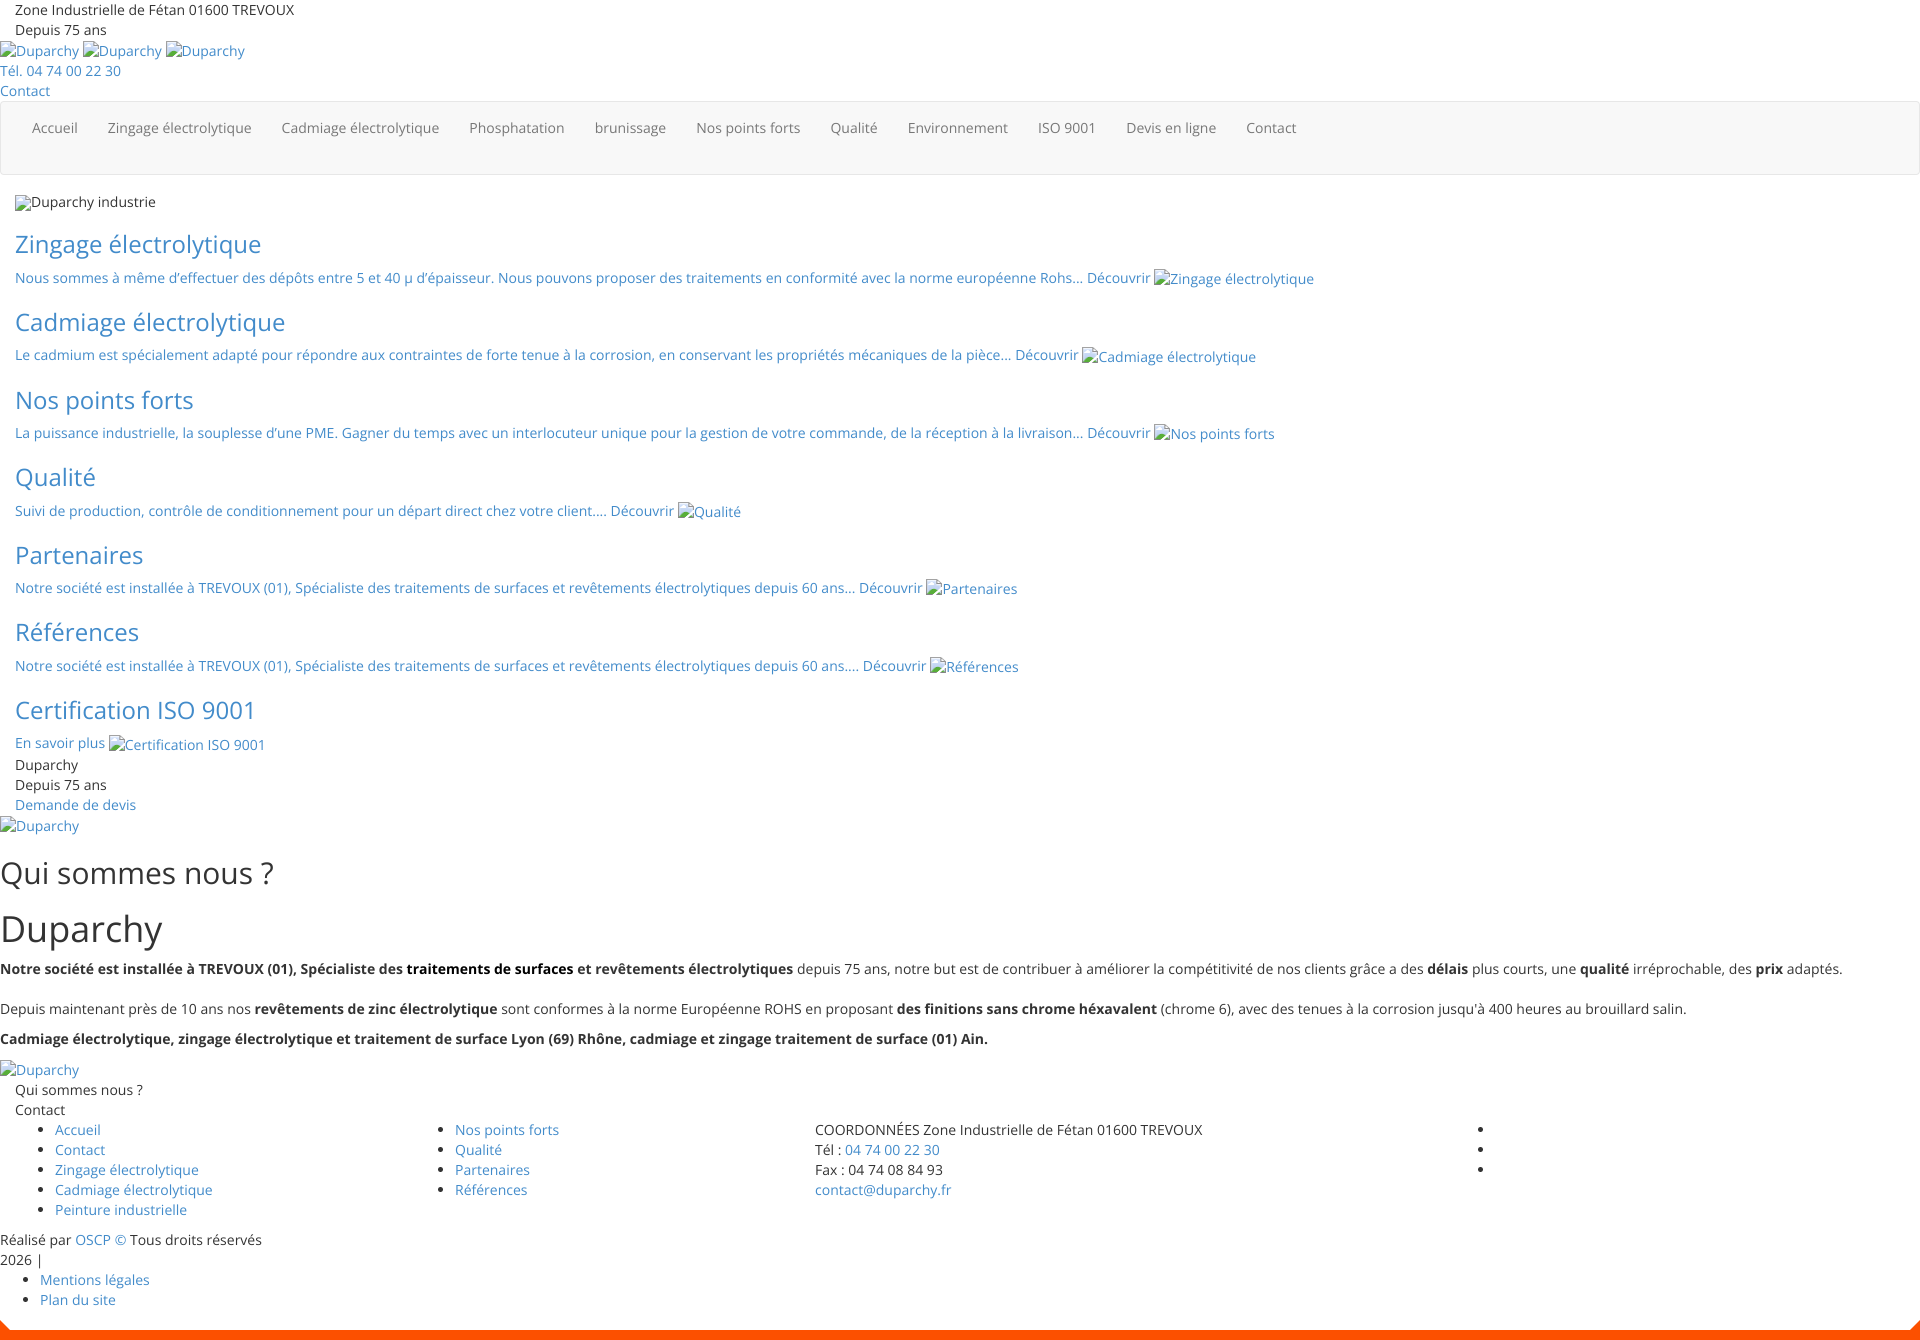Go to Qualité in the navigation bar
The image size is (1920, 1340).
point(854,128)
